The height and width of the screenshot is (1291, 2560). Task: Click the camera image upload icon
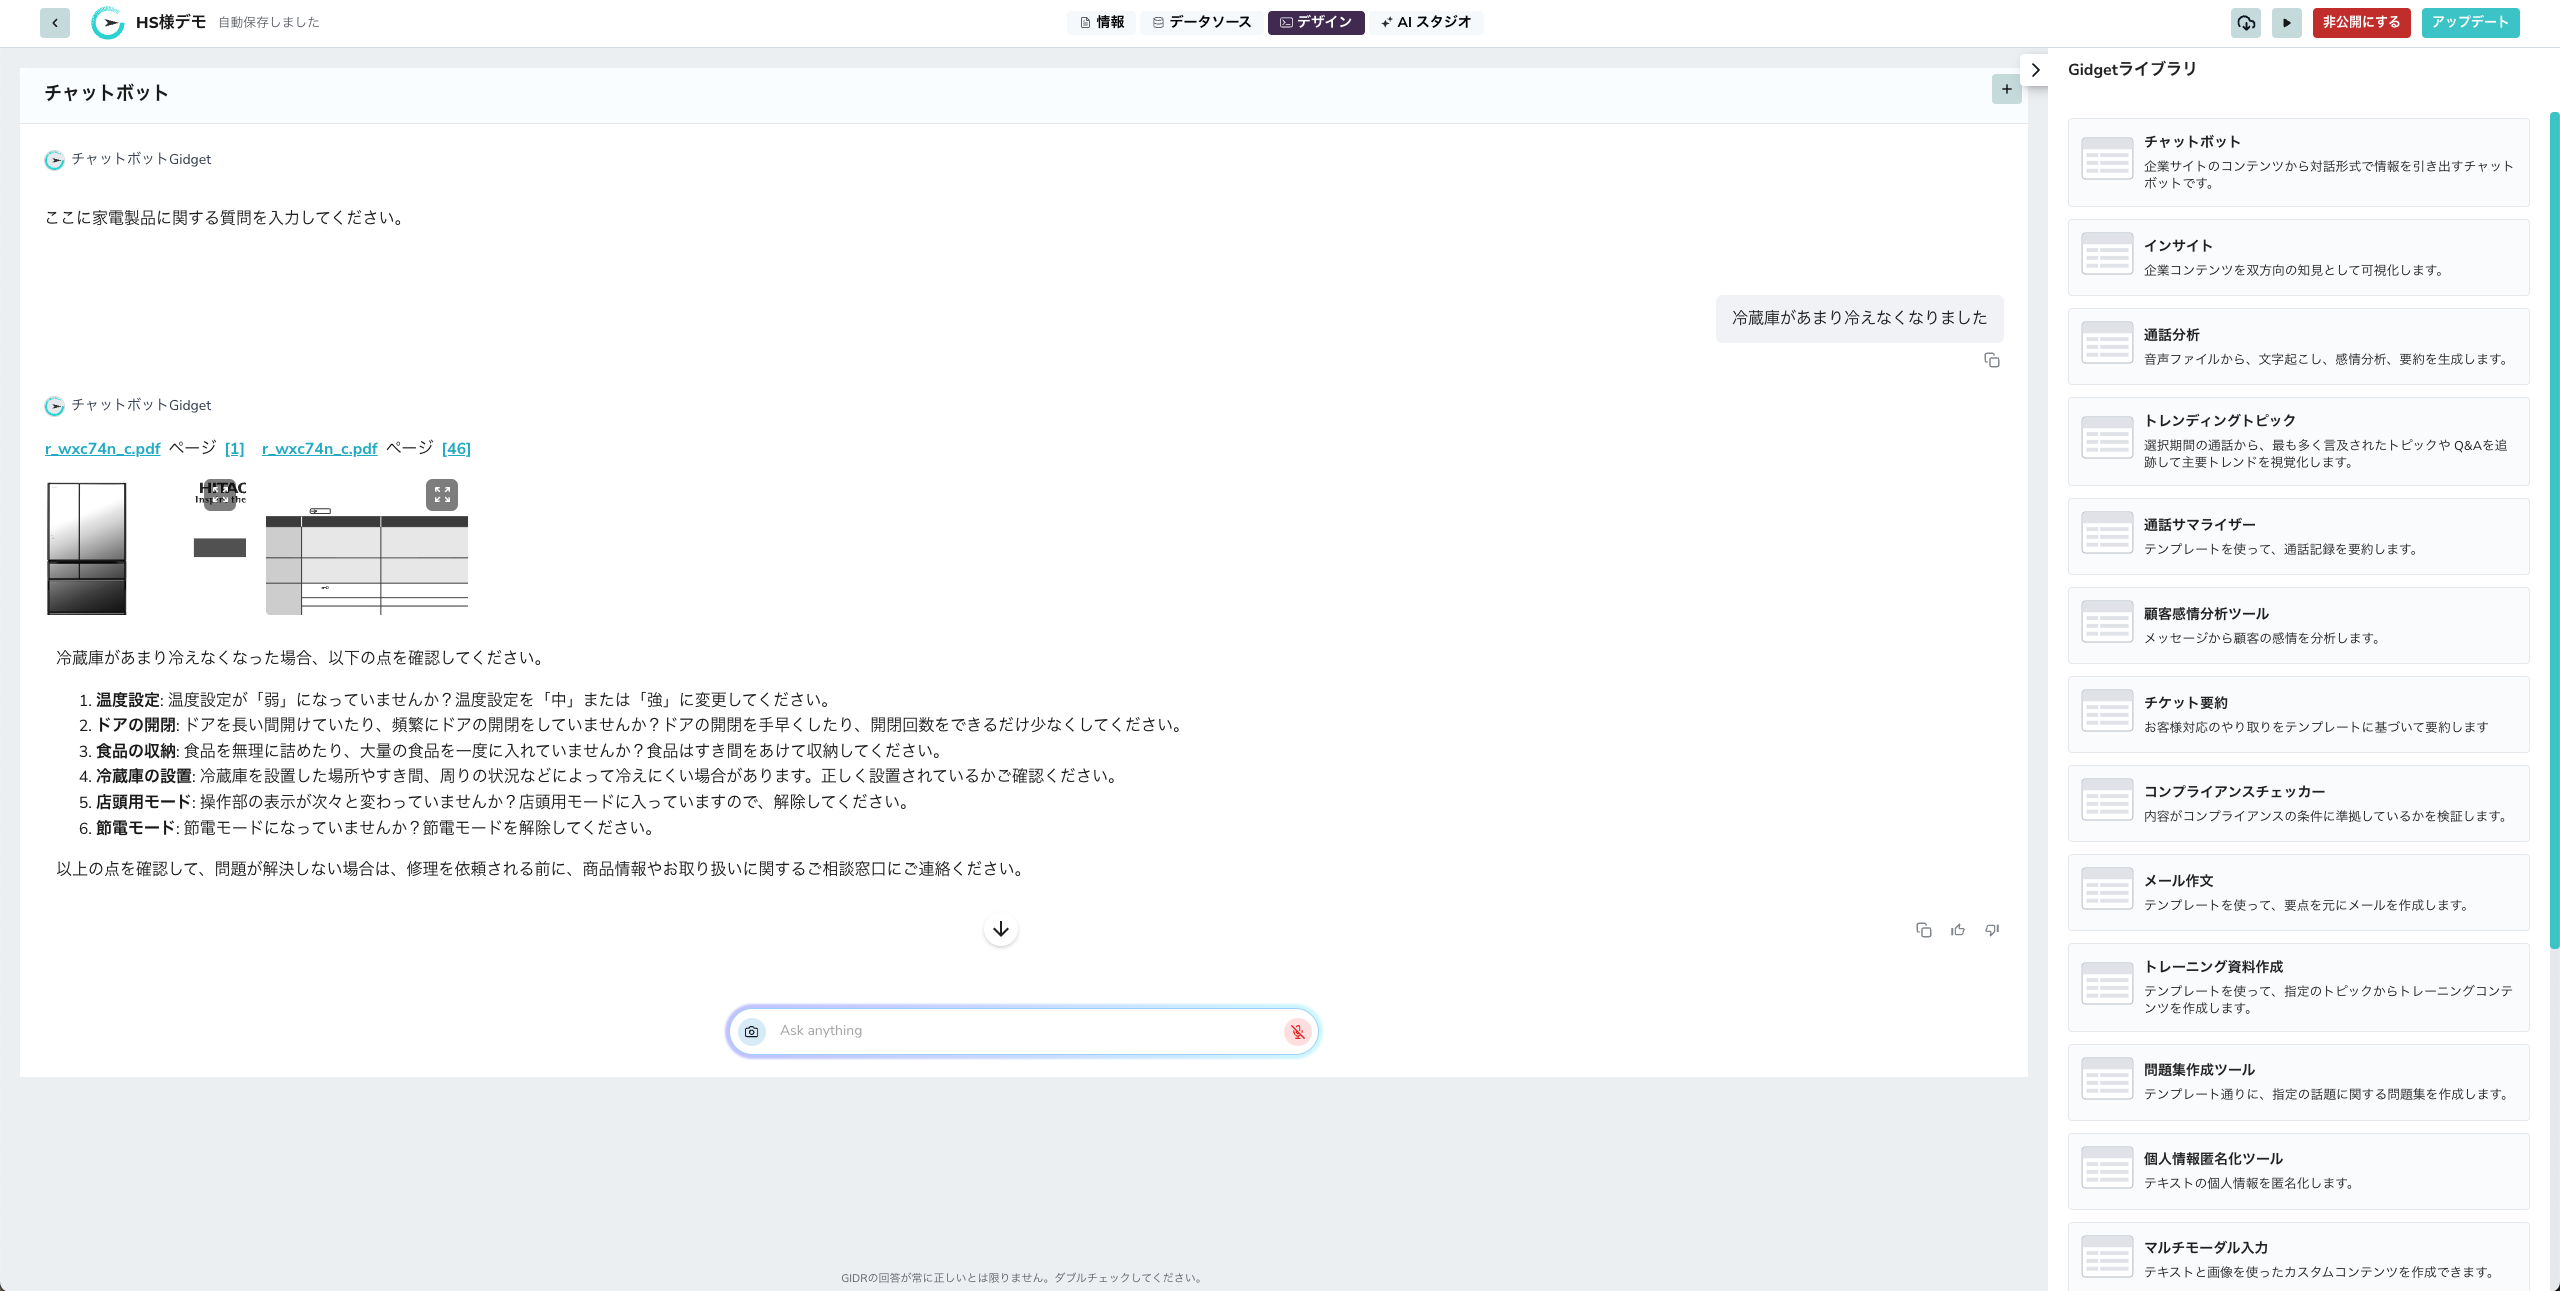pyautogui.click(x=752, y=1031)
